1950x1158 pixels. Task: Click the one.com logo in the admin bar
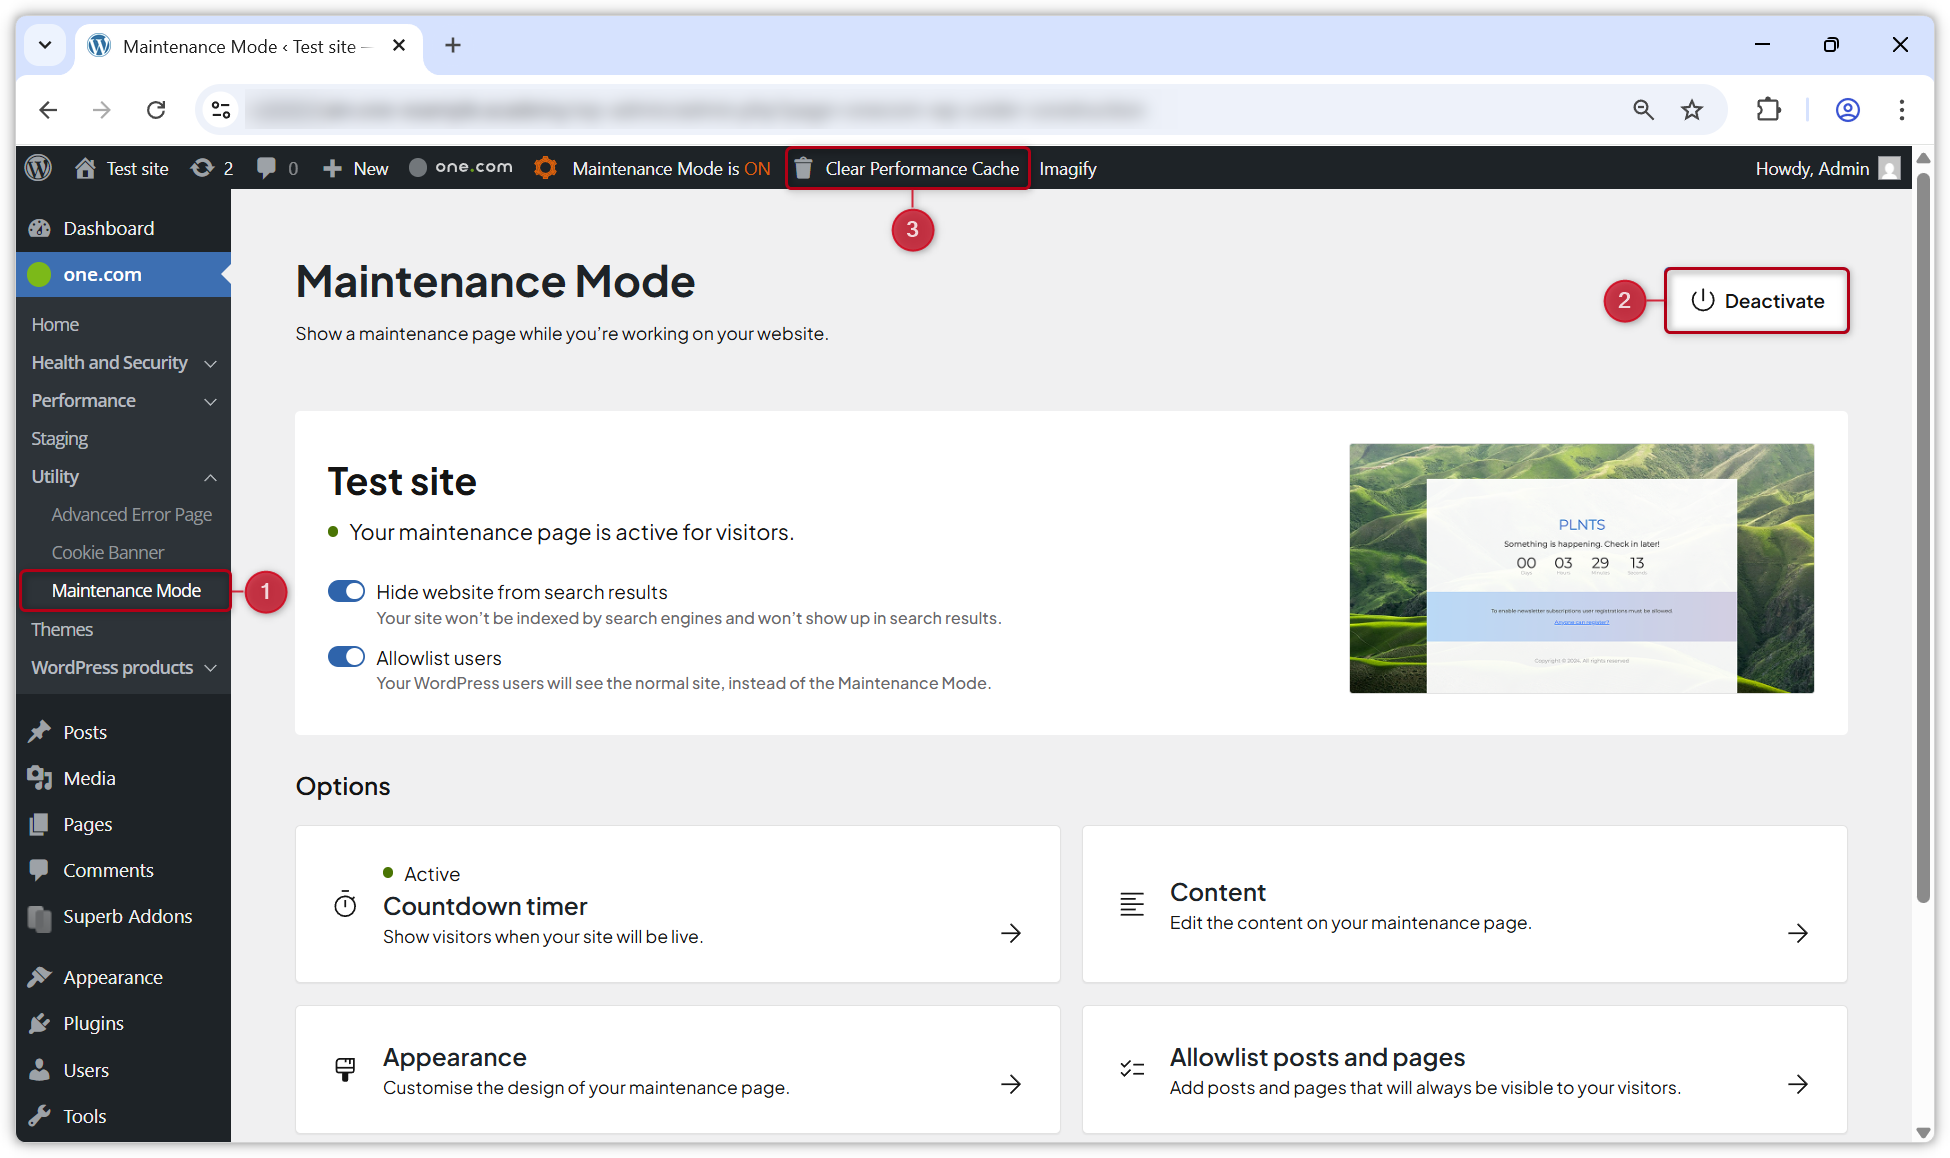[x=460, y=167]
